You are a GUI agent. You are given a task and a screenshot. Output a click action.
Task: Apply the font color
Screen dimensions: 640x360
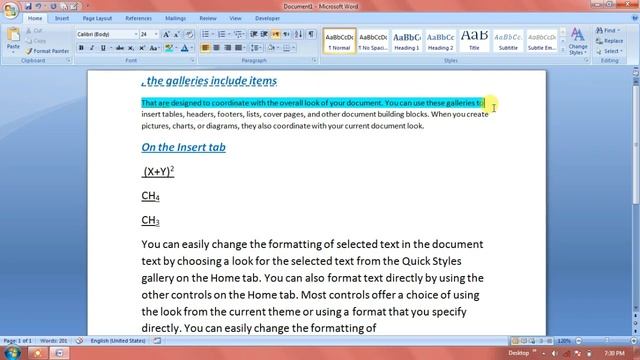(184, 48)
